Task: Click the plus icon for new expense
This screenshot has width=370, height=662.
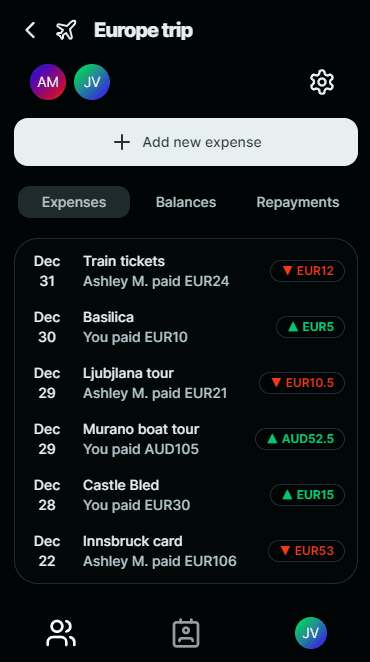Action: point(122,142)
